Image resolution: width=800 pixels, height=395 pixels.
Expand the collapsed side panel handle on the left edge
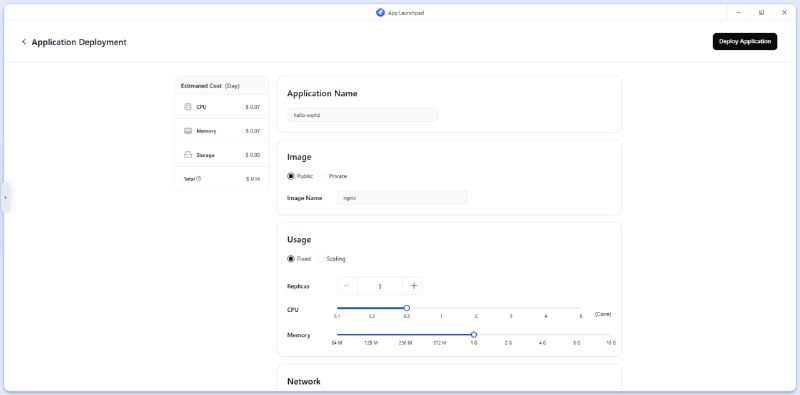(x=5, y=197)
